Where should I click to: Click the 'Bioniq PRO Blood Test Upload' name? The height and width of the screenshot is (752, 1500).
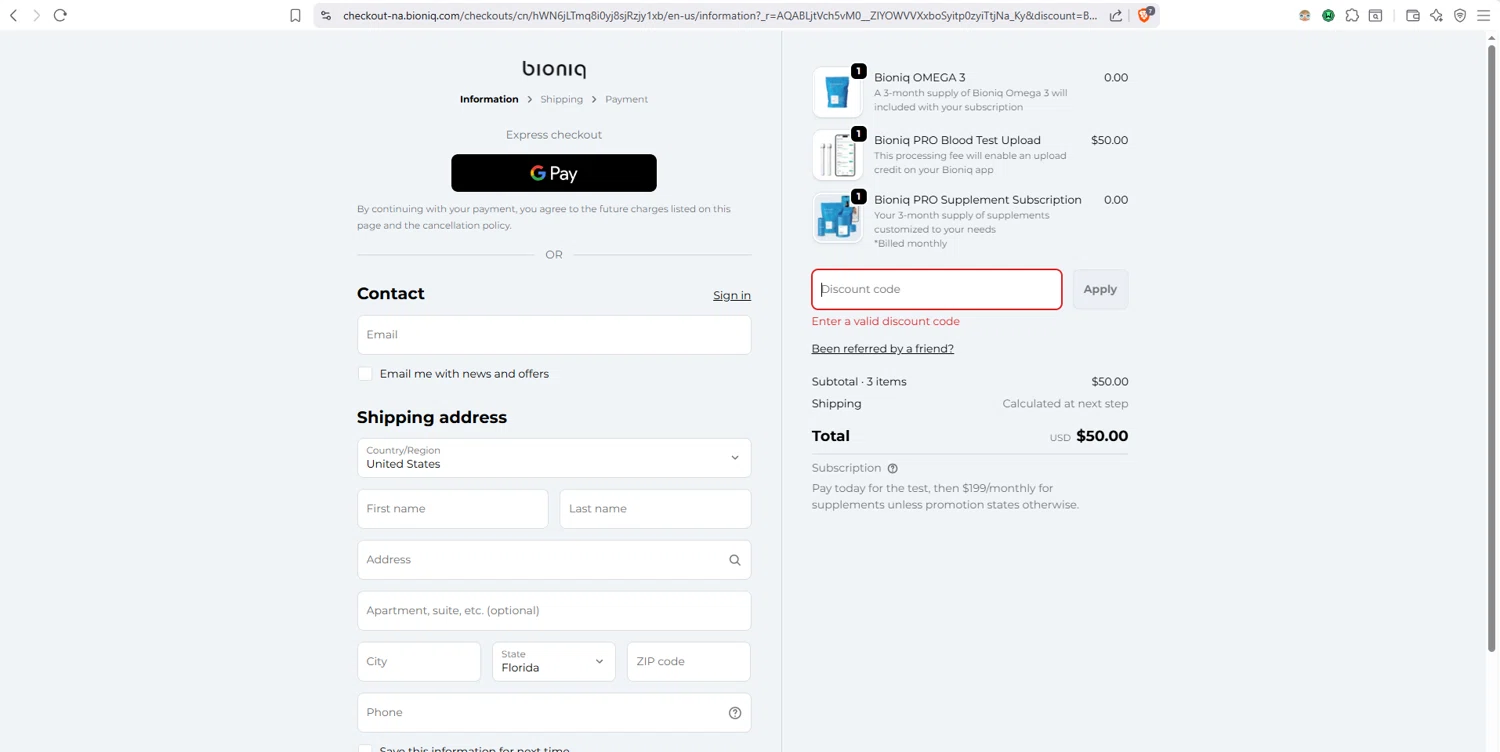(958, 140)
